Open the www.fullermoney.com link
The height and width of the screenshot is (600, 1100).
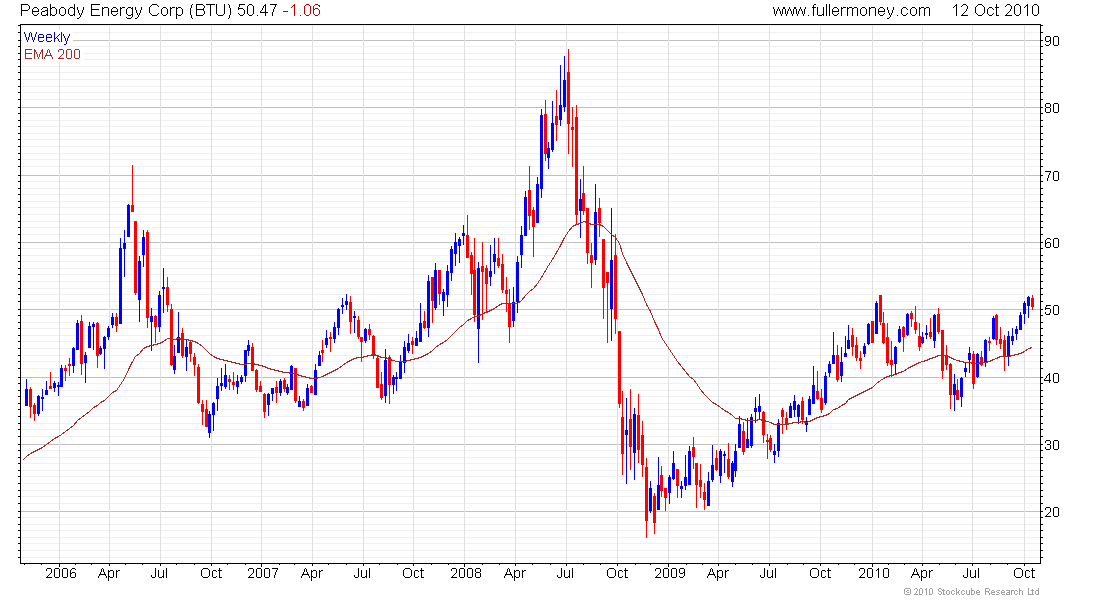coord(852,11)
